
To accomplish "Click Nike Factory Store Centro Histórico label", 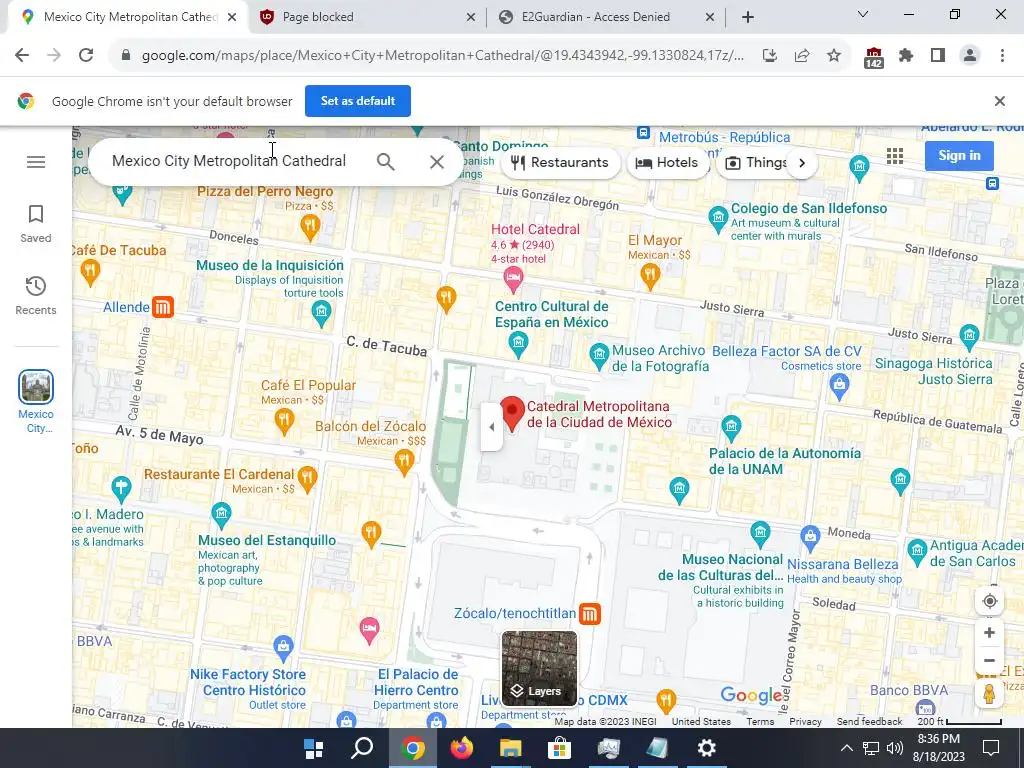I will pos(248,682).
